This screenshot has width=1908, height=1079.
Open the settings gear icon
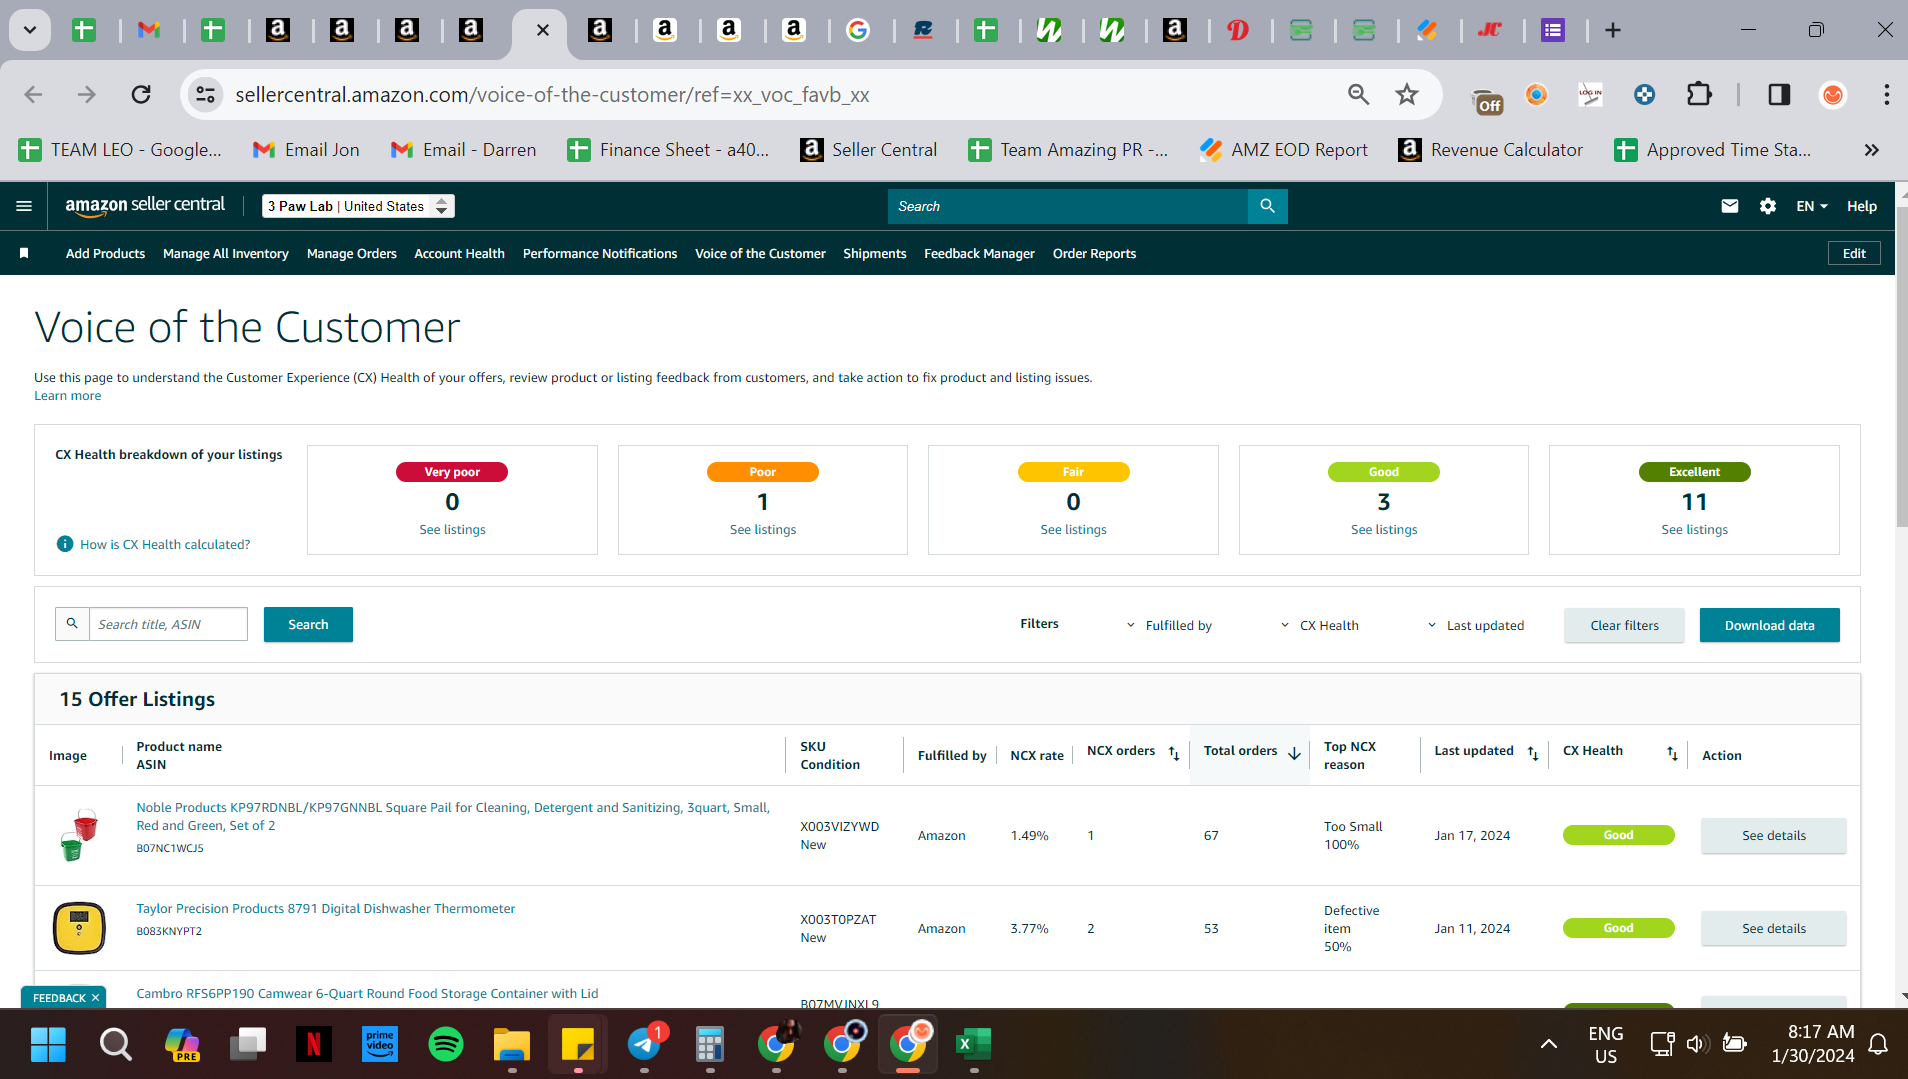coord(1768,206)
